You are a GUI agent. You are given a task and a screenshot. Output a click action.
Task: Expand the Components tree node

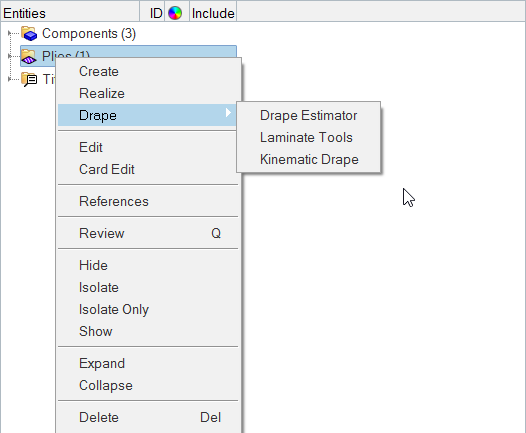coord(9,33)
